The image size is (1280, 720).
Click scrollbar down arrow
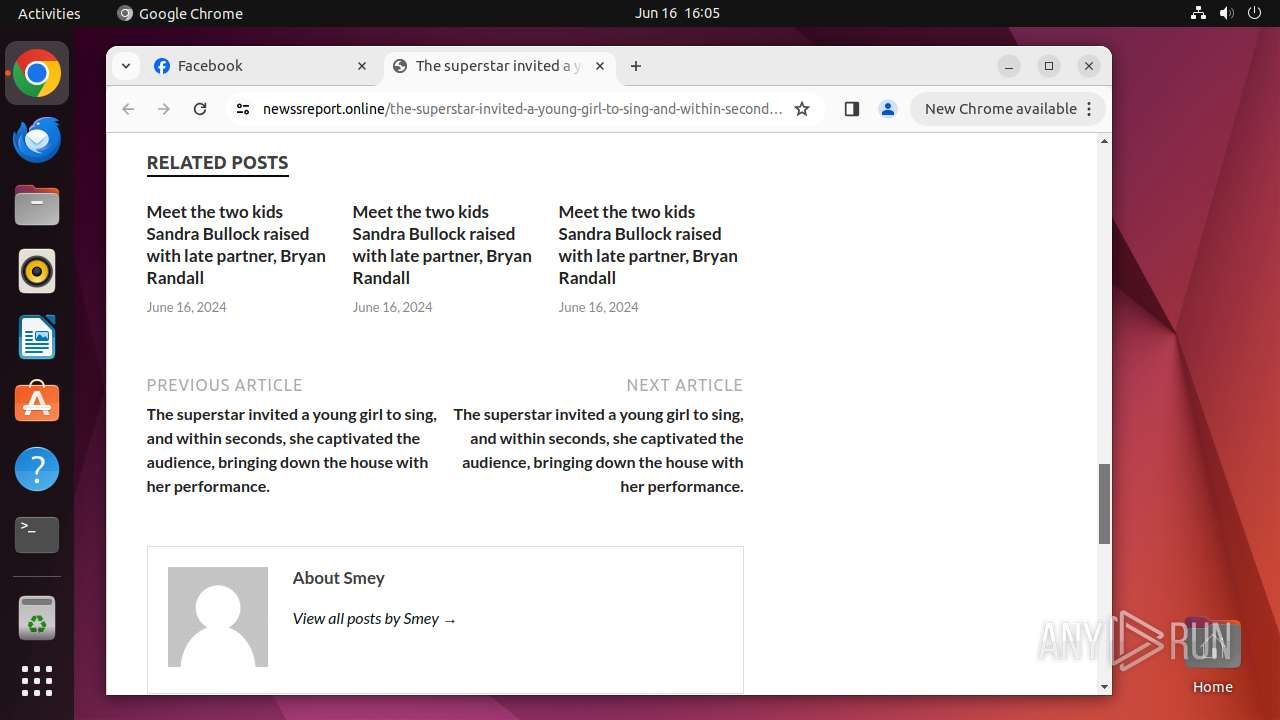(x=1104, y=687)
